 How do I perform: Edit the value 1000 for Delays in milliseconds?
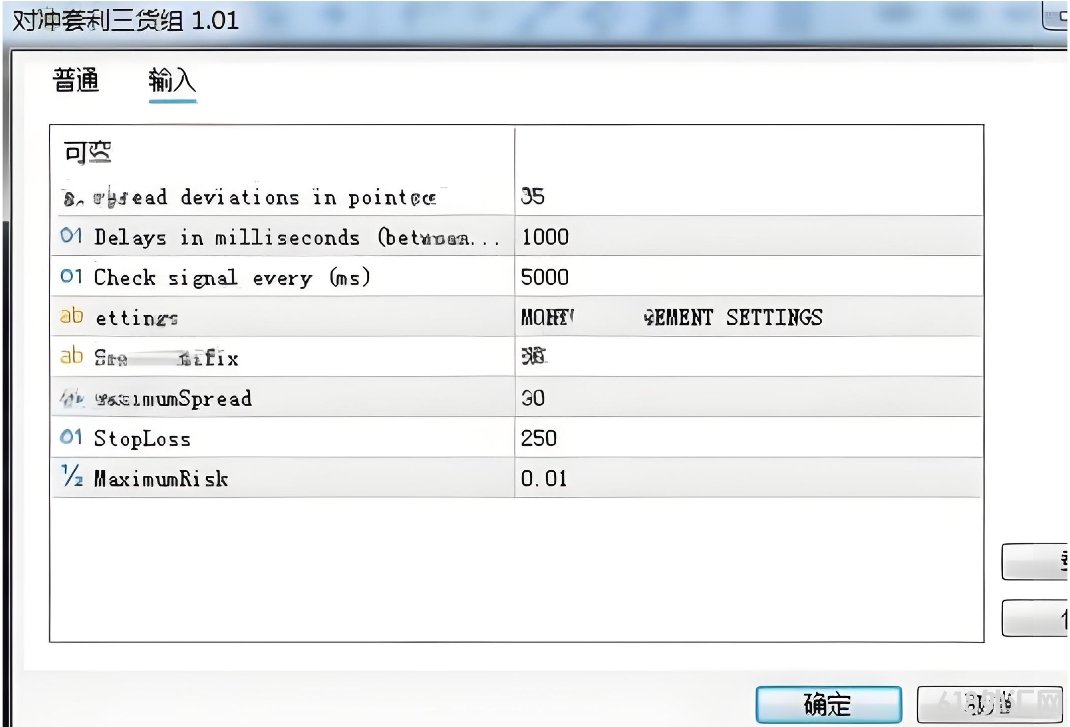click(x=749, y=236)
